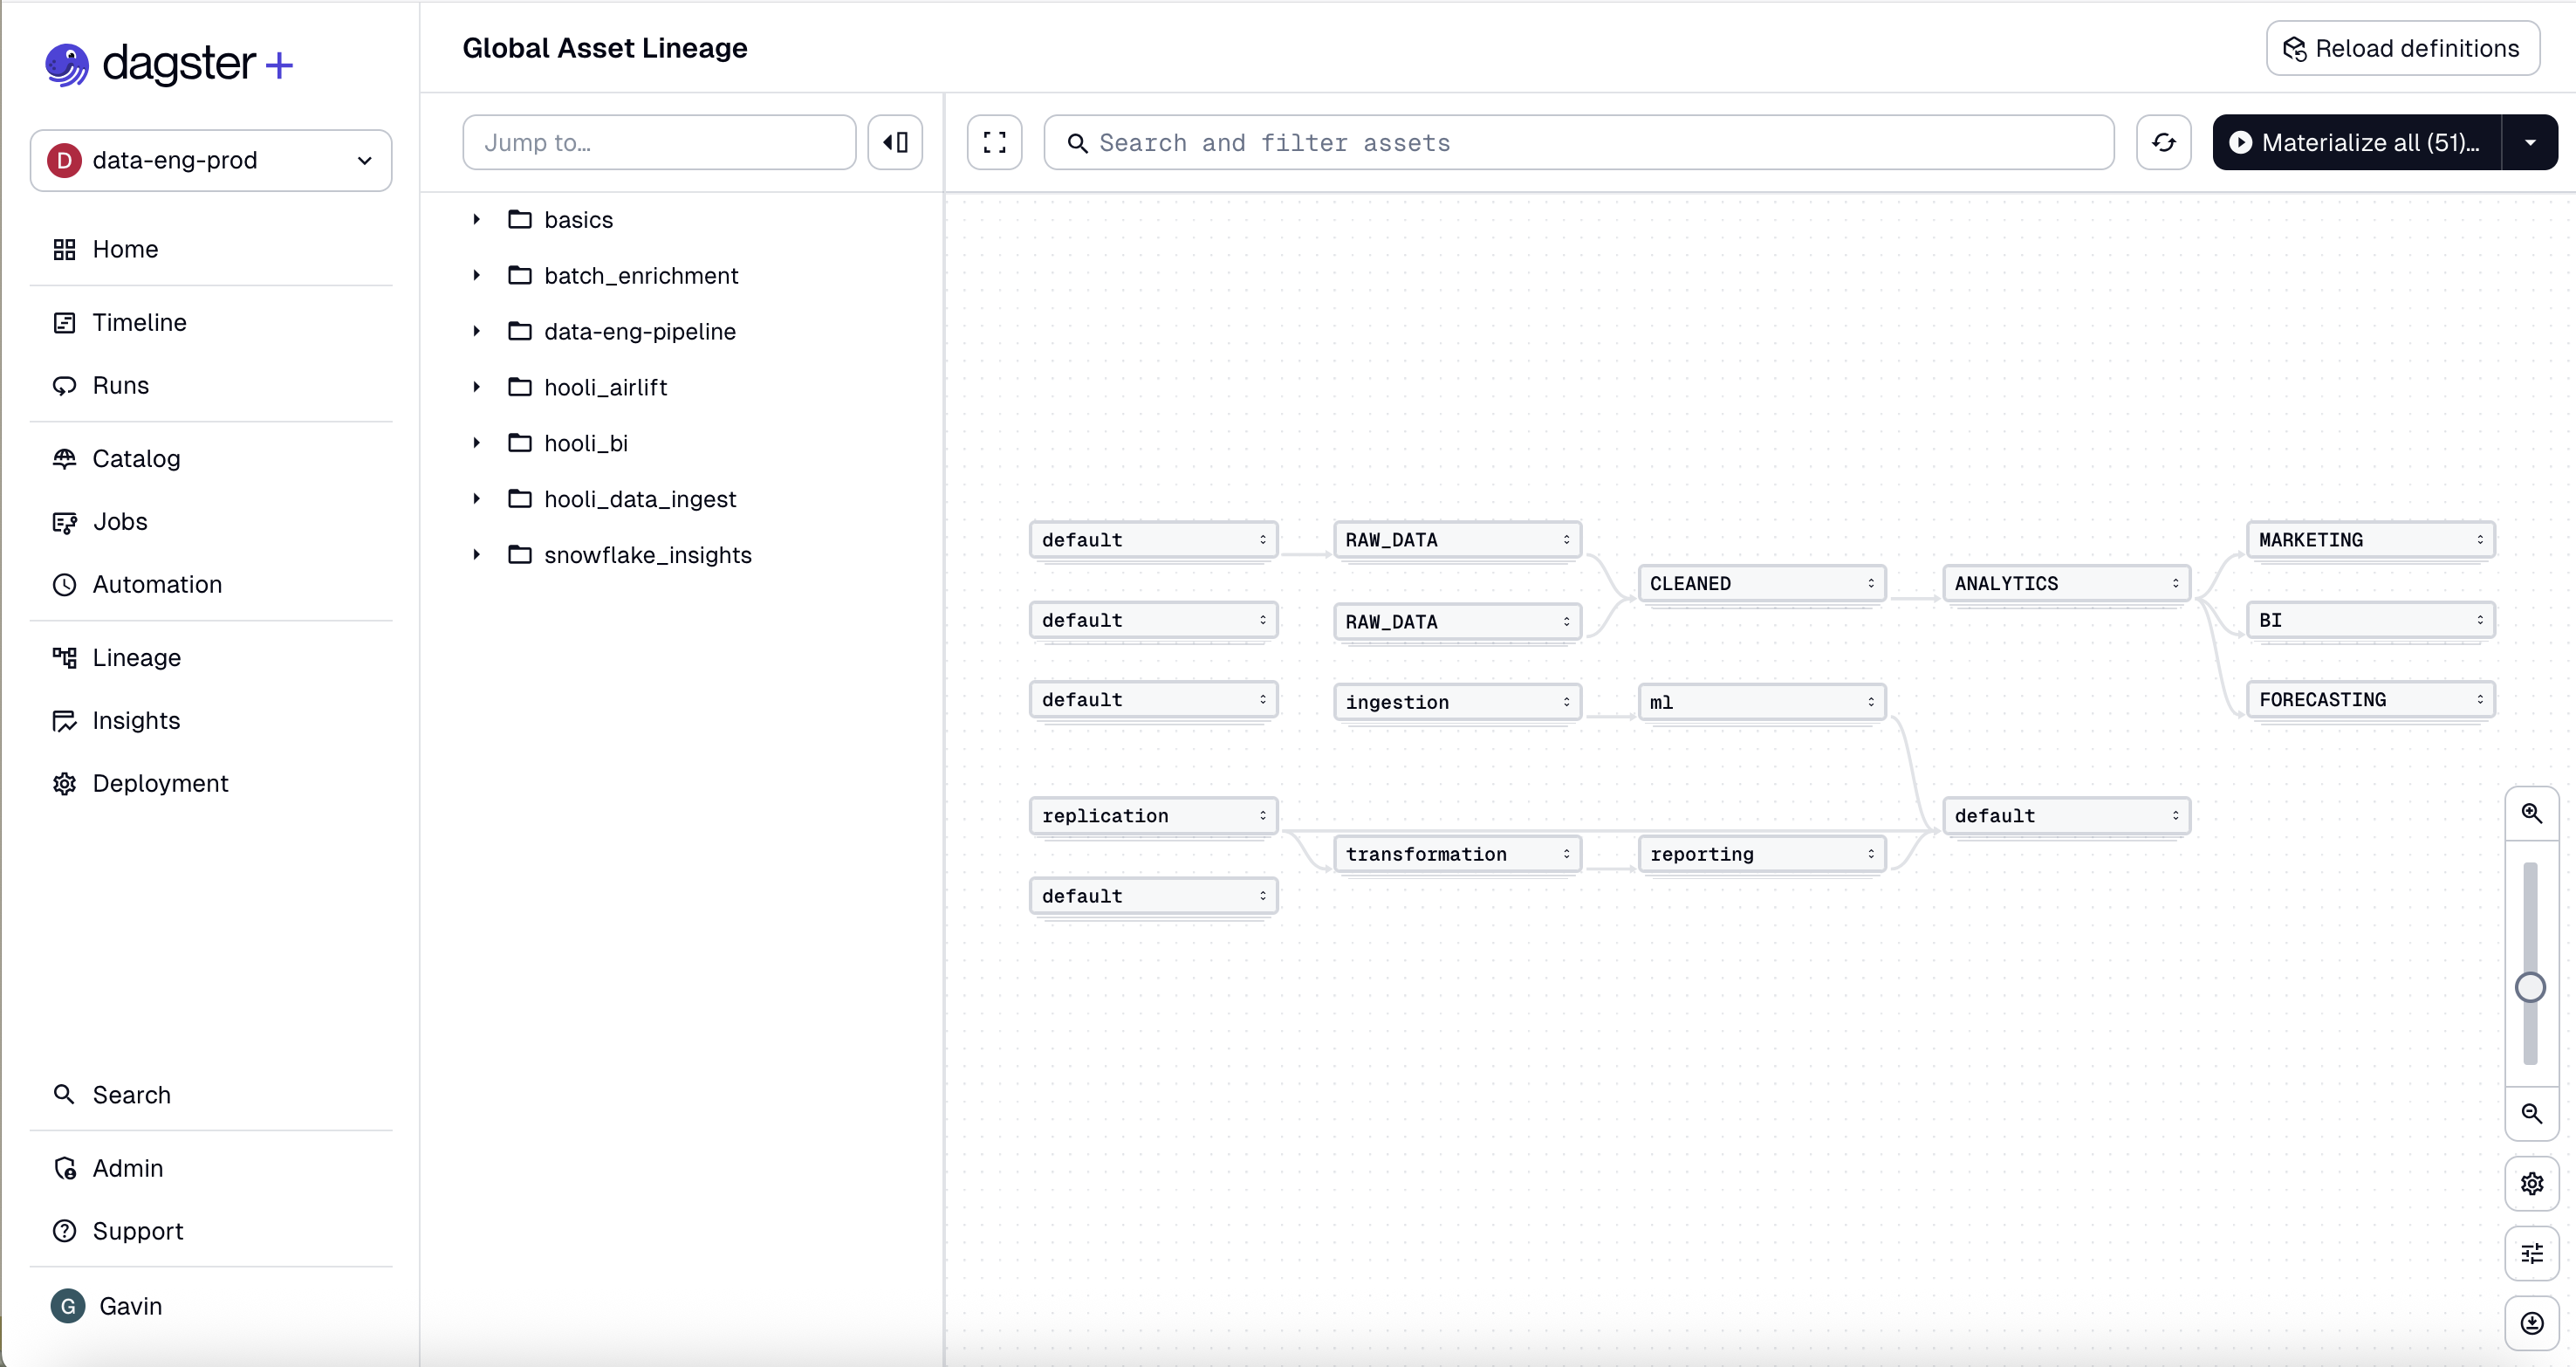This screenshot has height=1367, width=2576.
Task: Refresh the asset graph
Action: tap(2164, 142)
